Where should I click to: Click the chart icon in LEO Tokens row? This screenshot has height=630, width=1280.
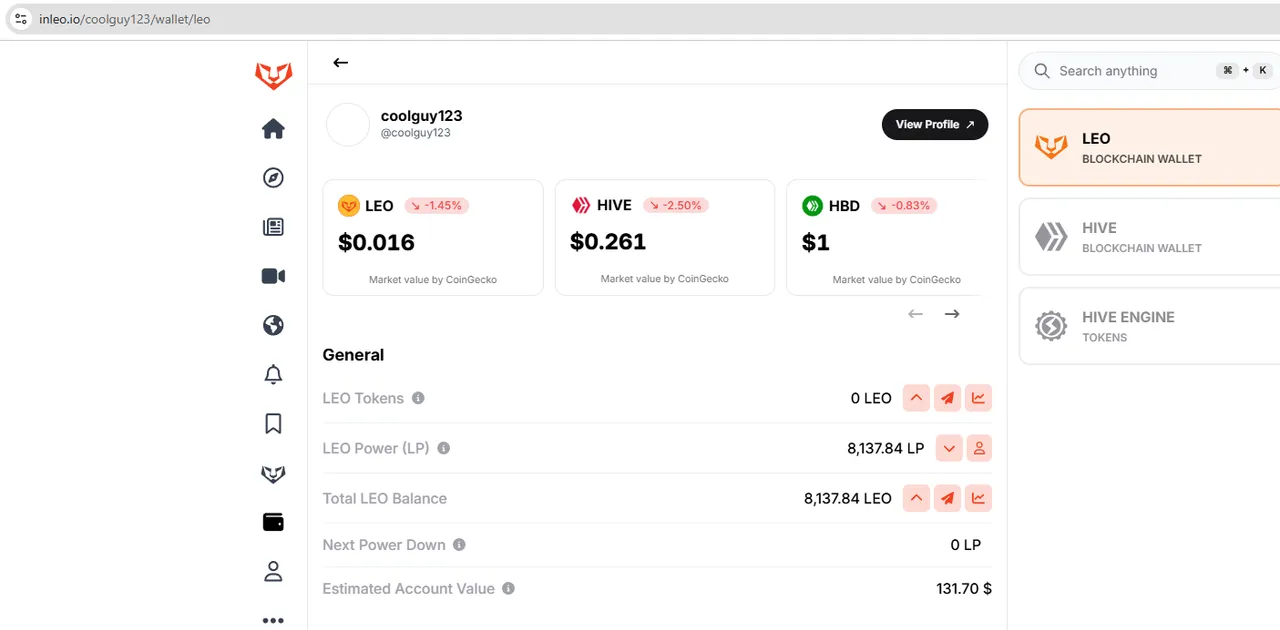[x=979, y=398]
